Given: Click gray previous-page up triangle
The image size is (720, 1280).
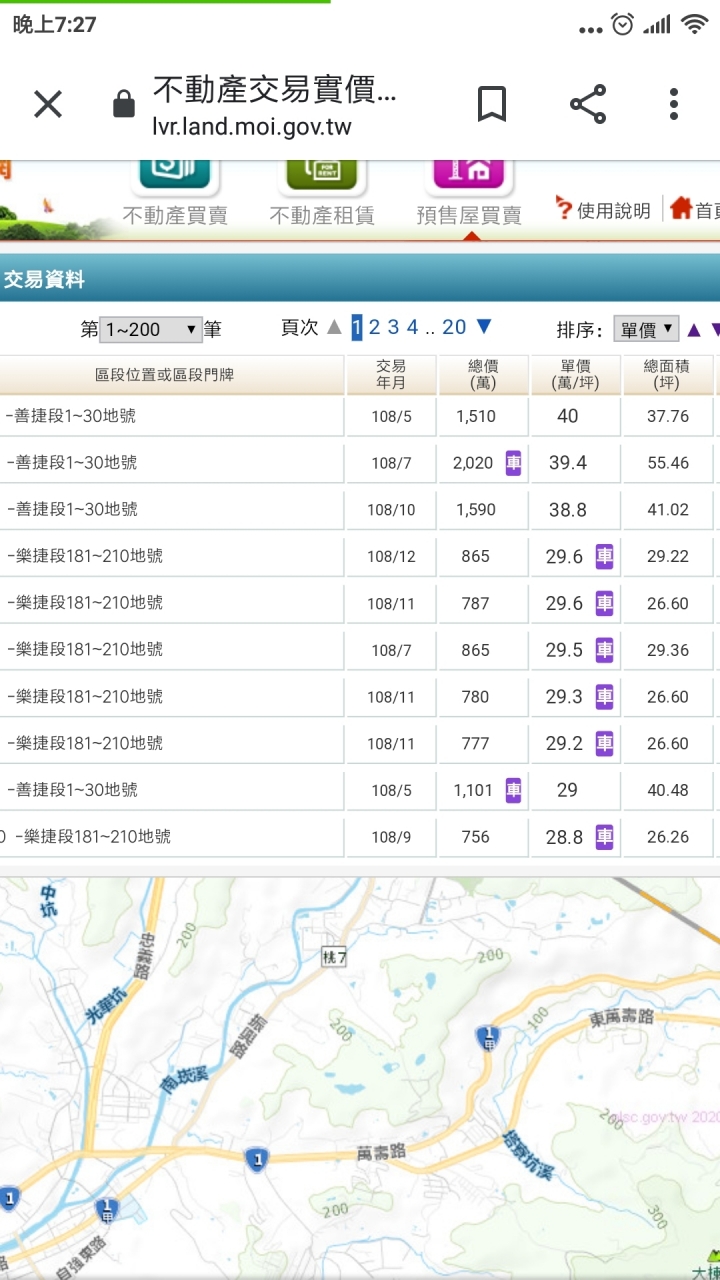Looking at the screenshot, I should (334, 327).
